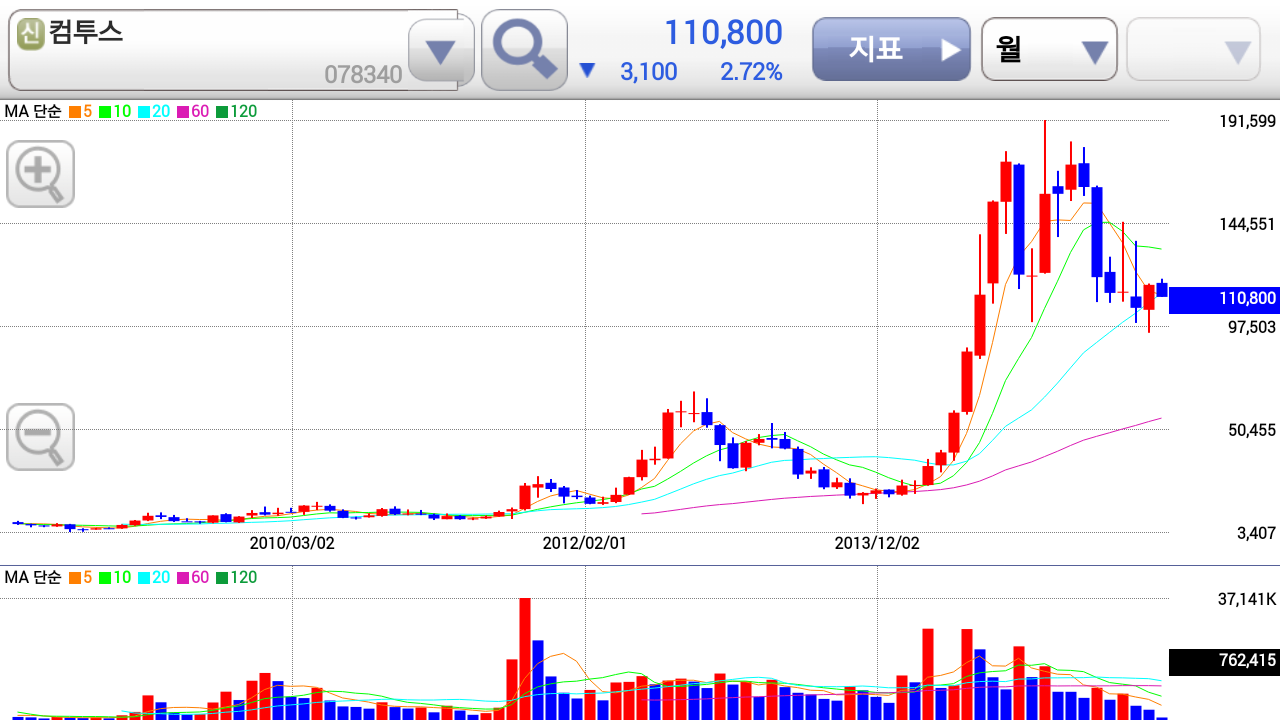
Task: Click the 144,551 axis label
Action: [x=1247, y=225]
